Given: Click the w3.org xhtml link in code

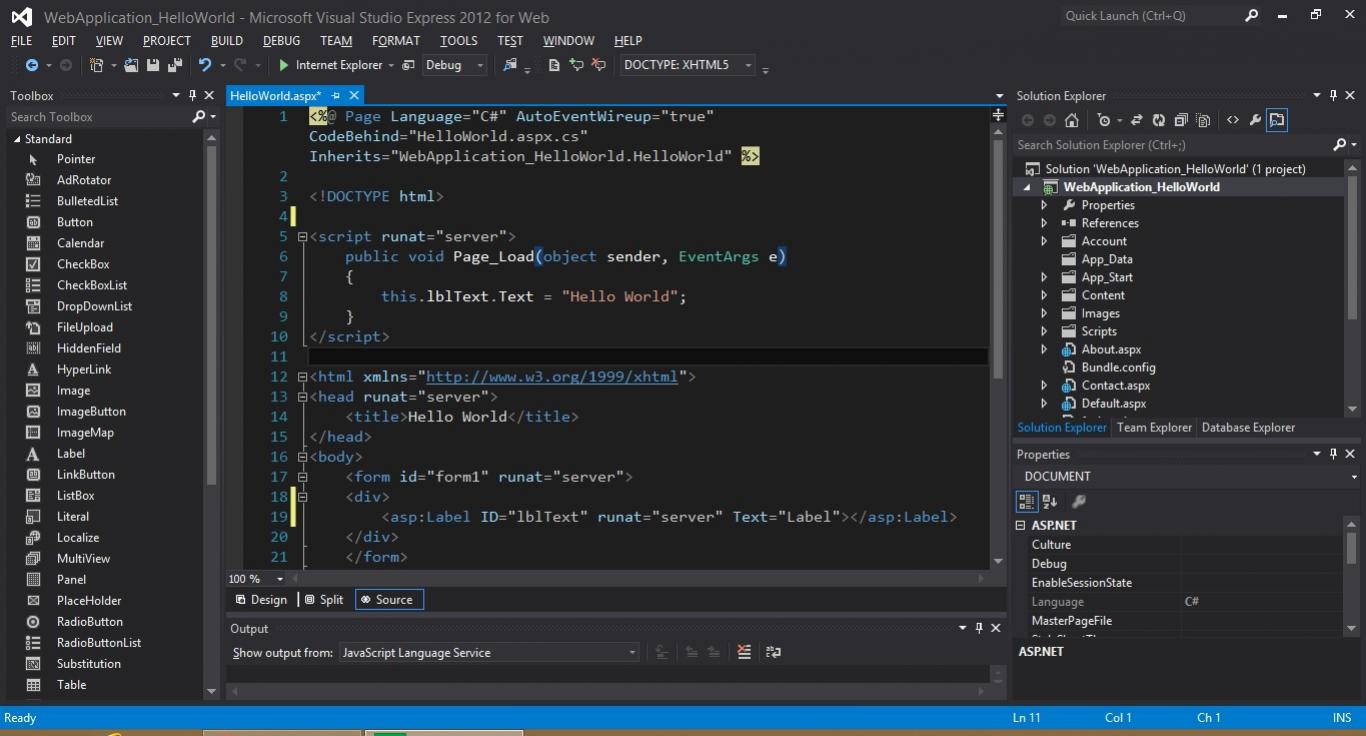Looking at the screenshot, I should 552,377.
